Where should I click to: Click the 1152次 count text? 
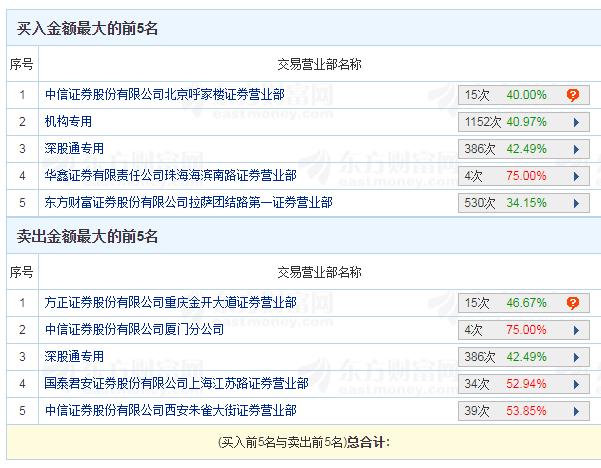483,122
